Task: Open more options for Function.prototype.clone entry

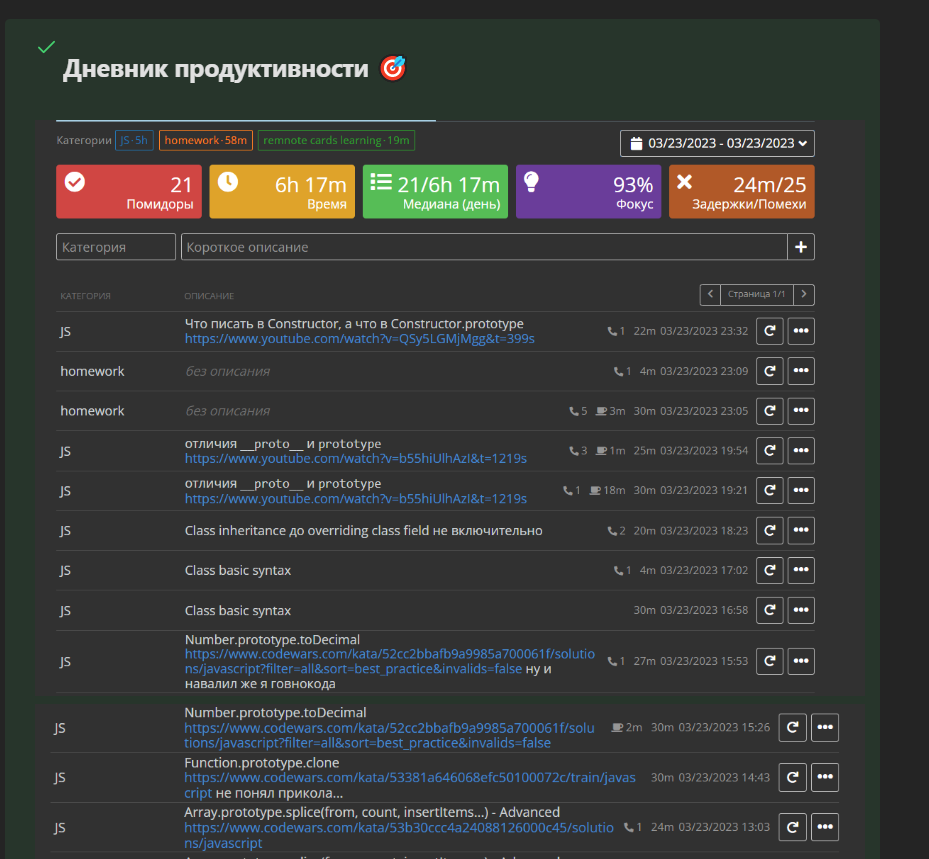Action: tap(825, 777)
